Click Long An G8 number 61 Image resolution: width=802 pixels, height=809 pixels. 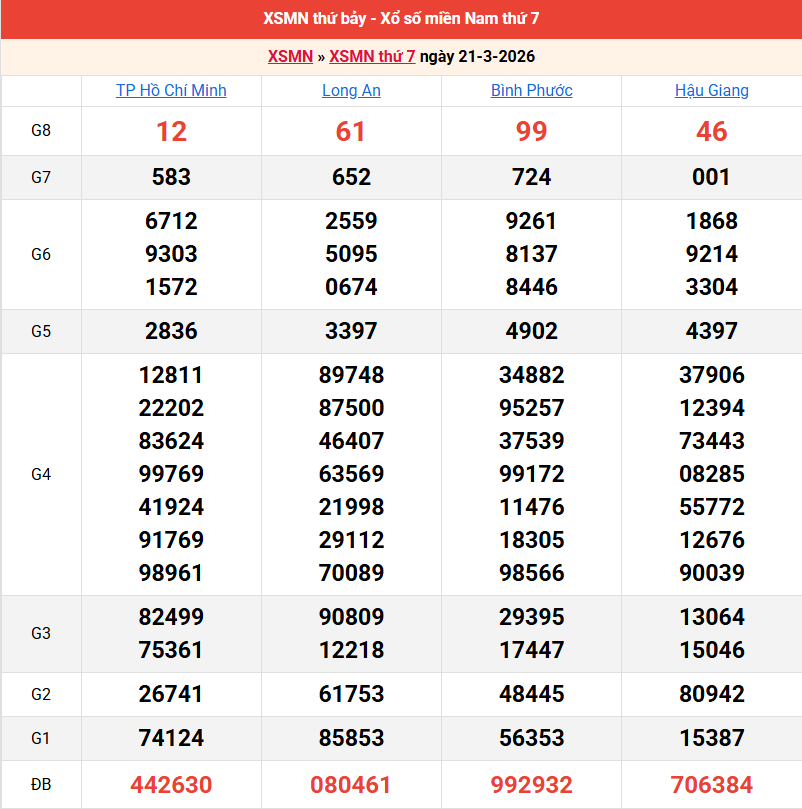(x=351, y=132)
